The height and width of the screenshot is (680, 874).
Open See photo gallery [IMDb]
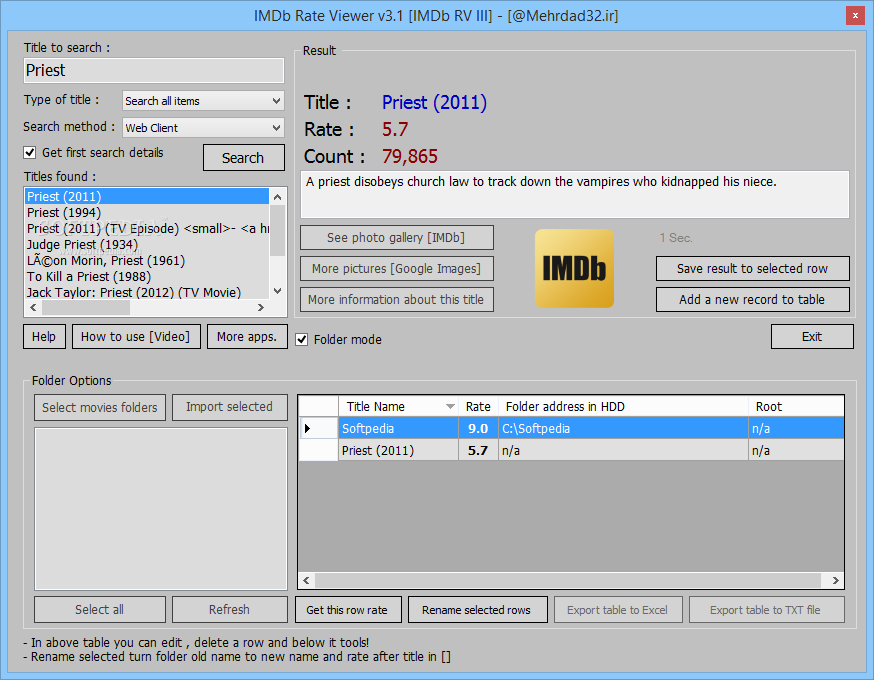point(396,237)
